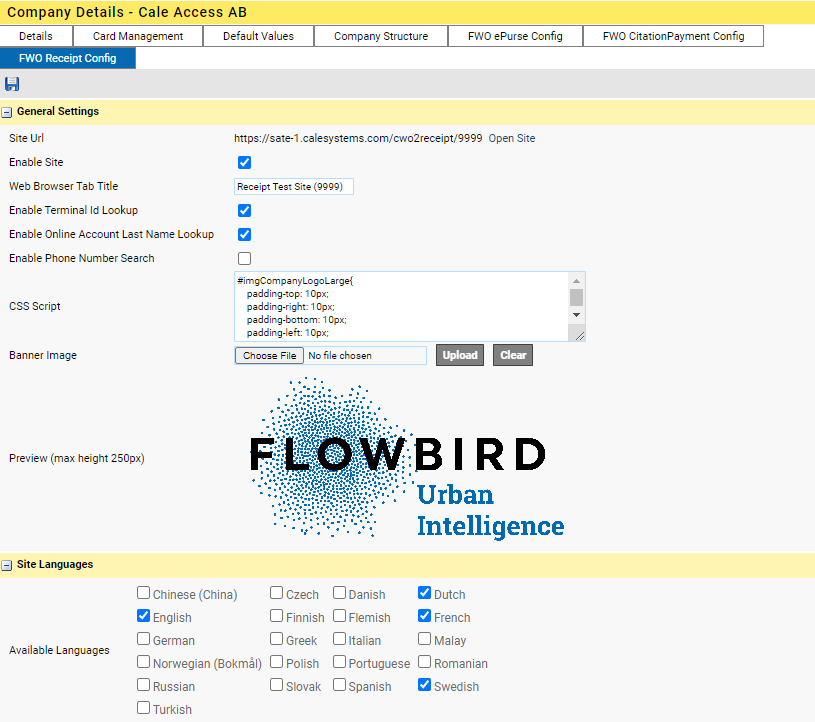815x722 pixels.
Task: Click the Web Browser Tab Title field
Action: click(294, 187)
